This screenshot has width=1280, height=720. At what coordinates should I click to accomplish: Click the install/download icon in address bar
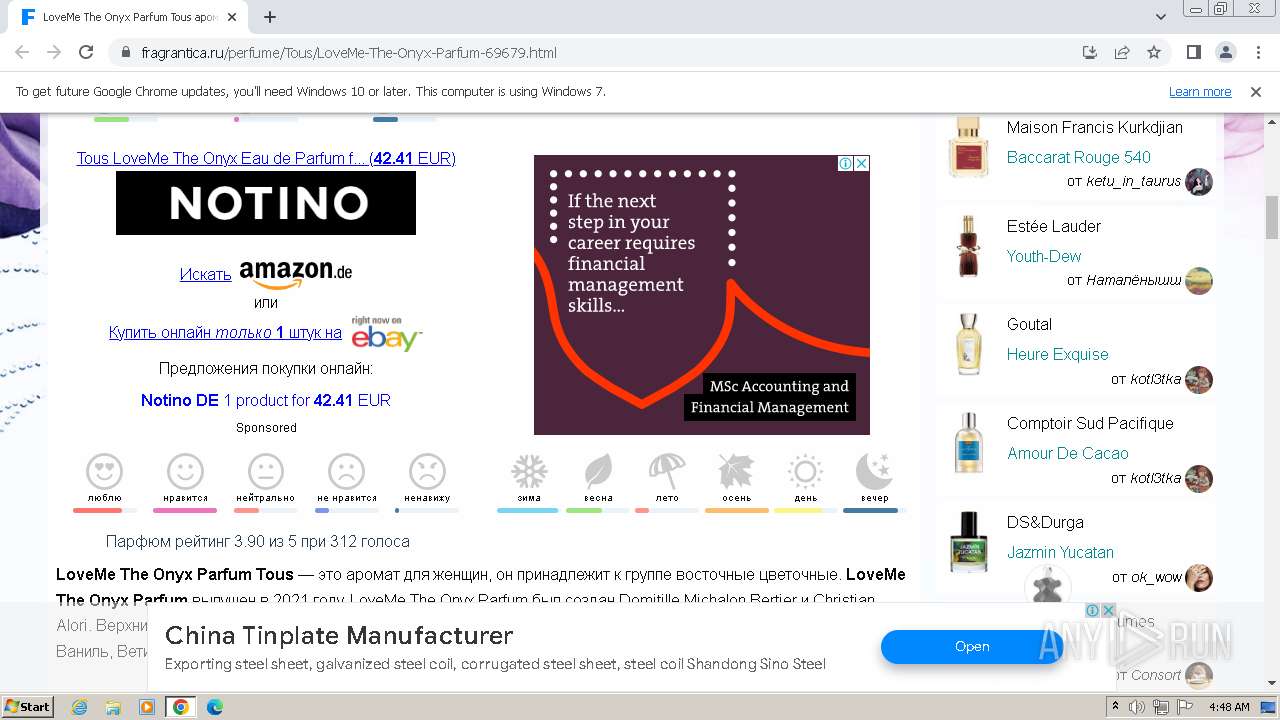[x=1090, y=52]
